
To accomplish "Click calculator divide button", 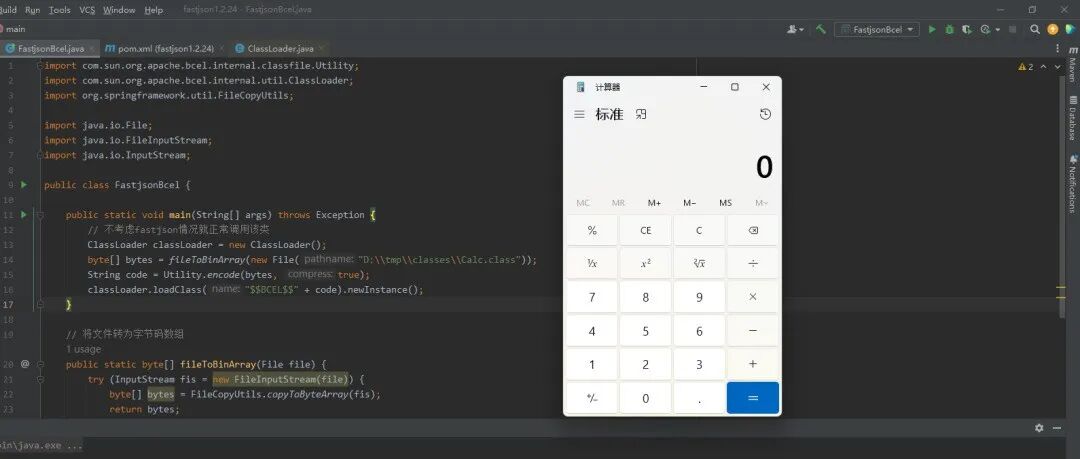I will [x=753, y=263].
